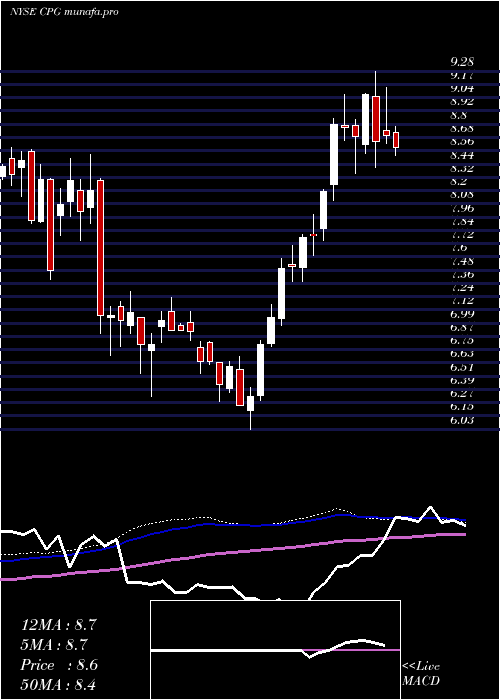Click the 8.2 price axis label
The image size is (500, 700).
pyautogui.click(x=458, y=182)
